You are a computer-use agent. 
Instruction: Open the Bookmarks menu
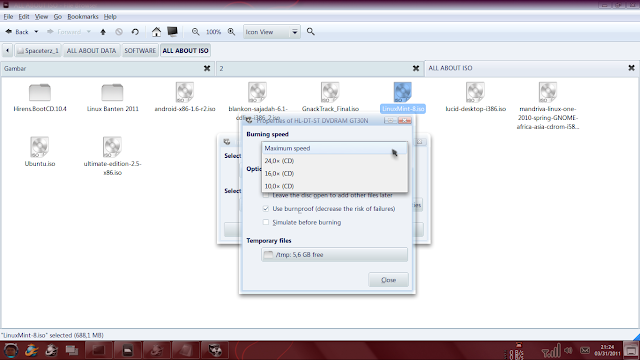(83, 17)
